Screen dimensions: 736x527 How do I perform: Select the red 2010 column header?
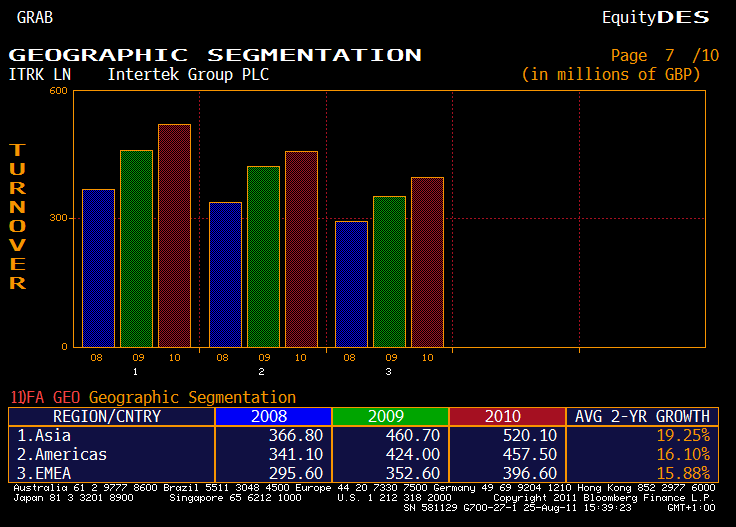[507, 416]
